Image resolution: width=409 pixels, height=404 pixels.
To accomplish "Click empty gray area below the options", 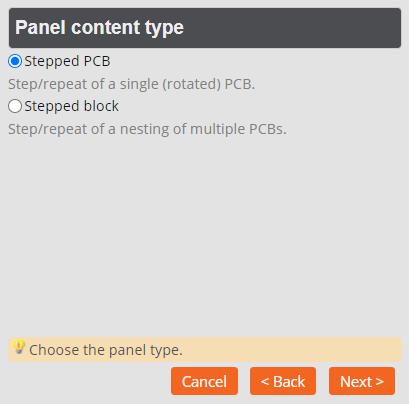I will point(205,233).
